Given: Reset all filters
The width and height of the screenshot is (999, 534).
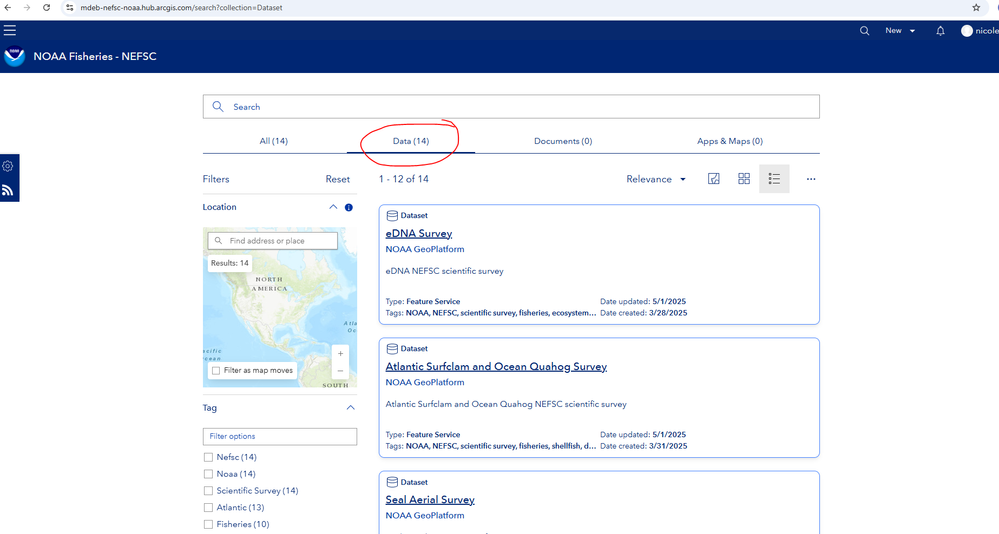Looking at the screenshot, I should 338,179.
